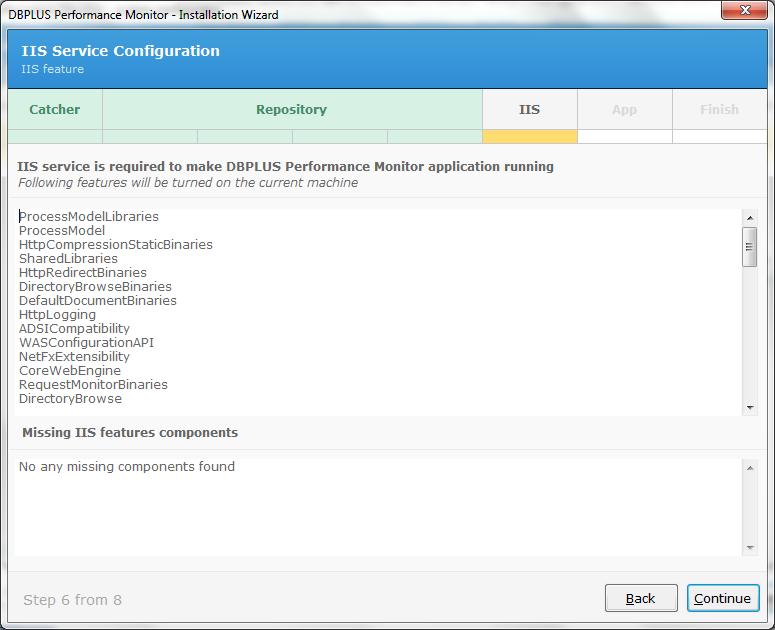Click the 'IIS feature' header subtitle
This screenshot has width=775, height=630.
pos(52,69)
